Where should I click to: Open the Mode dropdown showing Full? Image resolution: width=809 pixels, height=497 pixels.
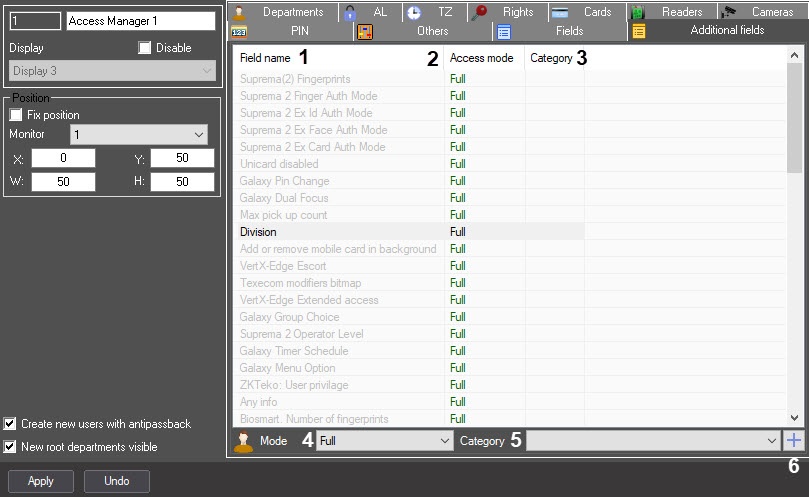384,441
